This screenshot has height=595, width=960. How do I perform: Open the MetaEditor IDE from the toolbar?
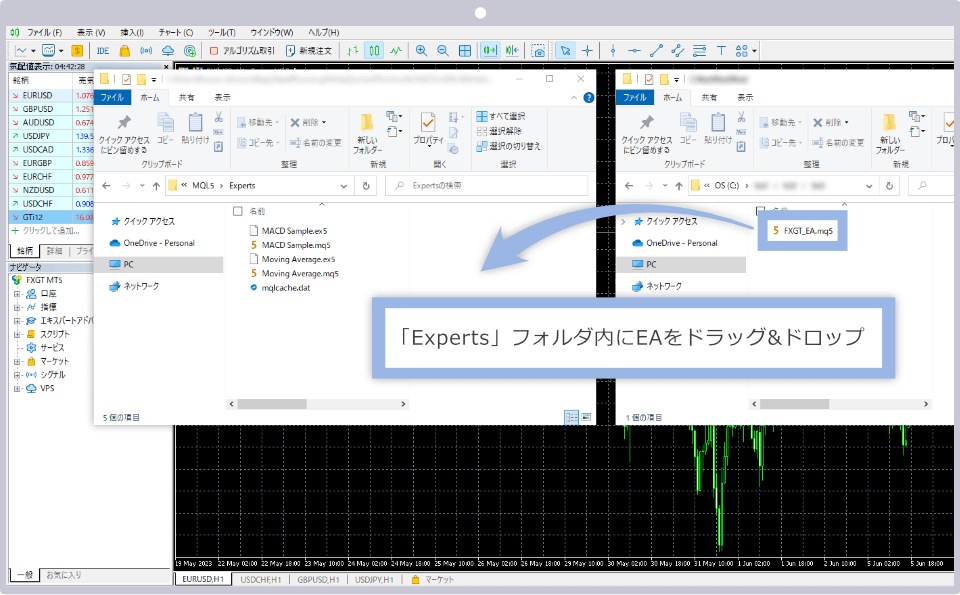102,51
